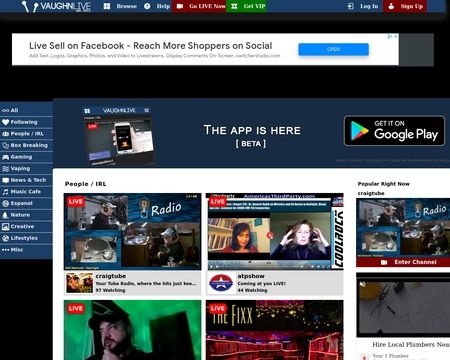Select the News & Tech category

coord(26,180)
